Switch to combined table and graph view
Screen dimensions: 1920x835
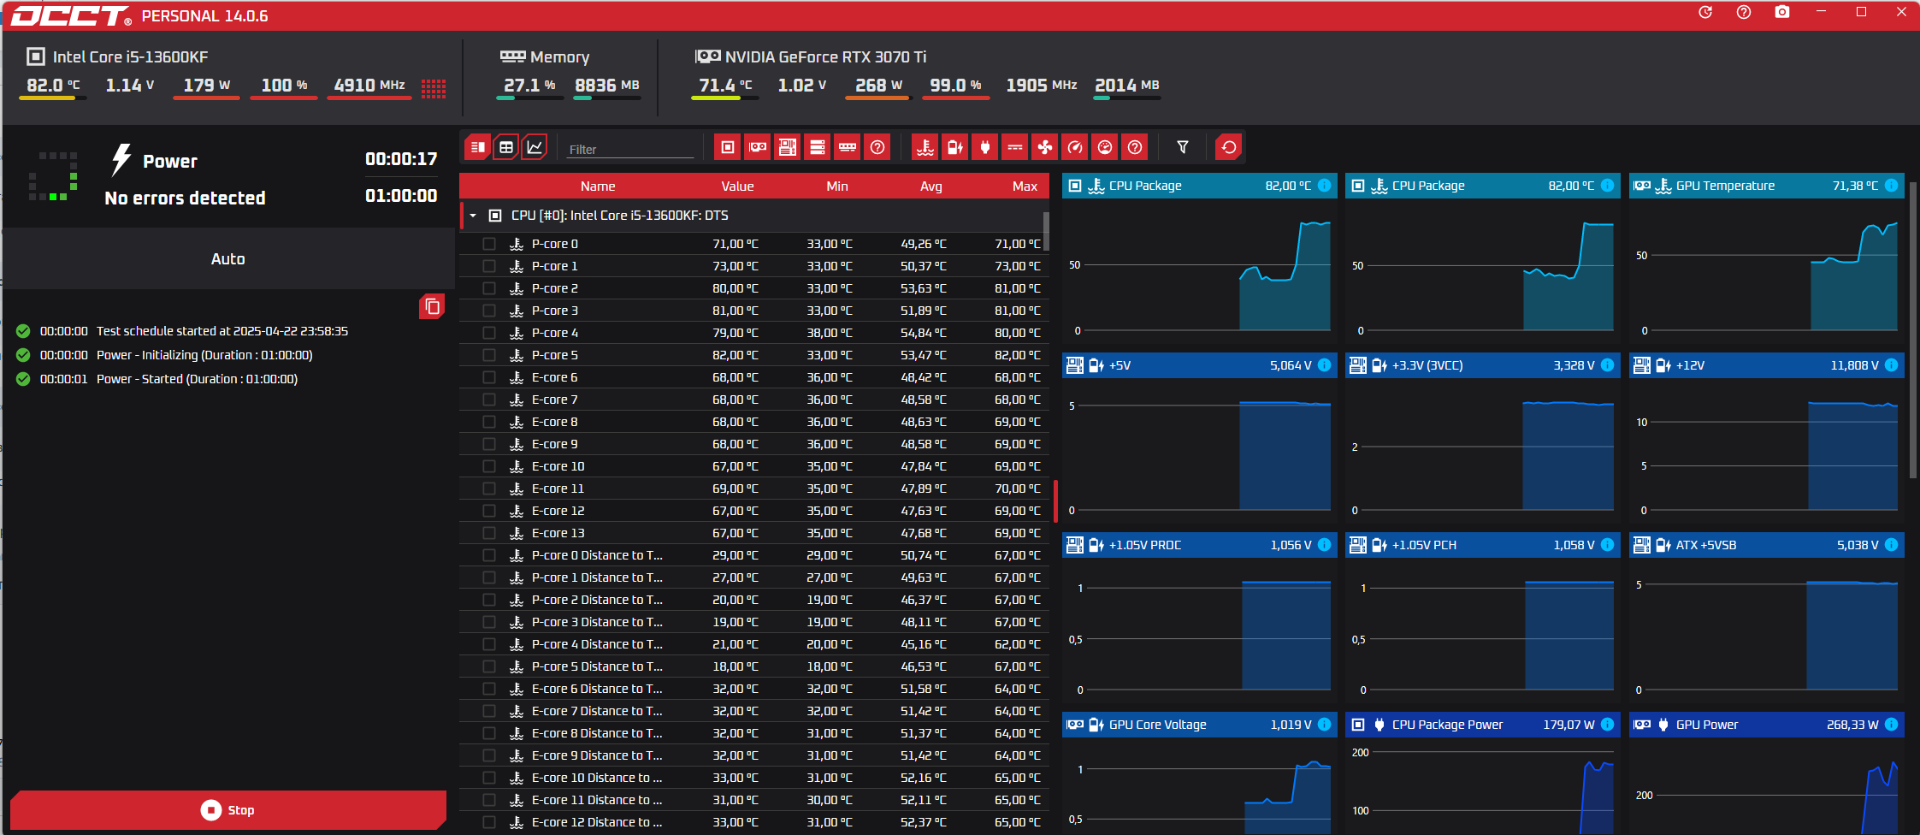pyautogui.click(x=478, y=148)
